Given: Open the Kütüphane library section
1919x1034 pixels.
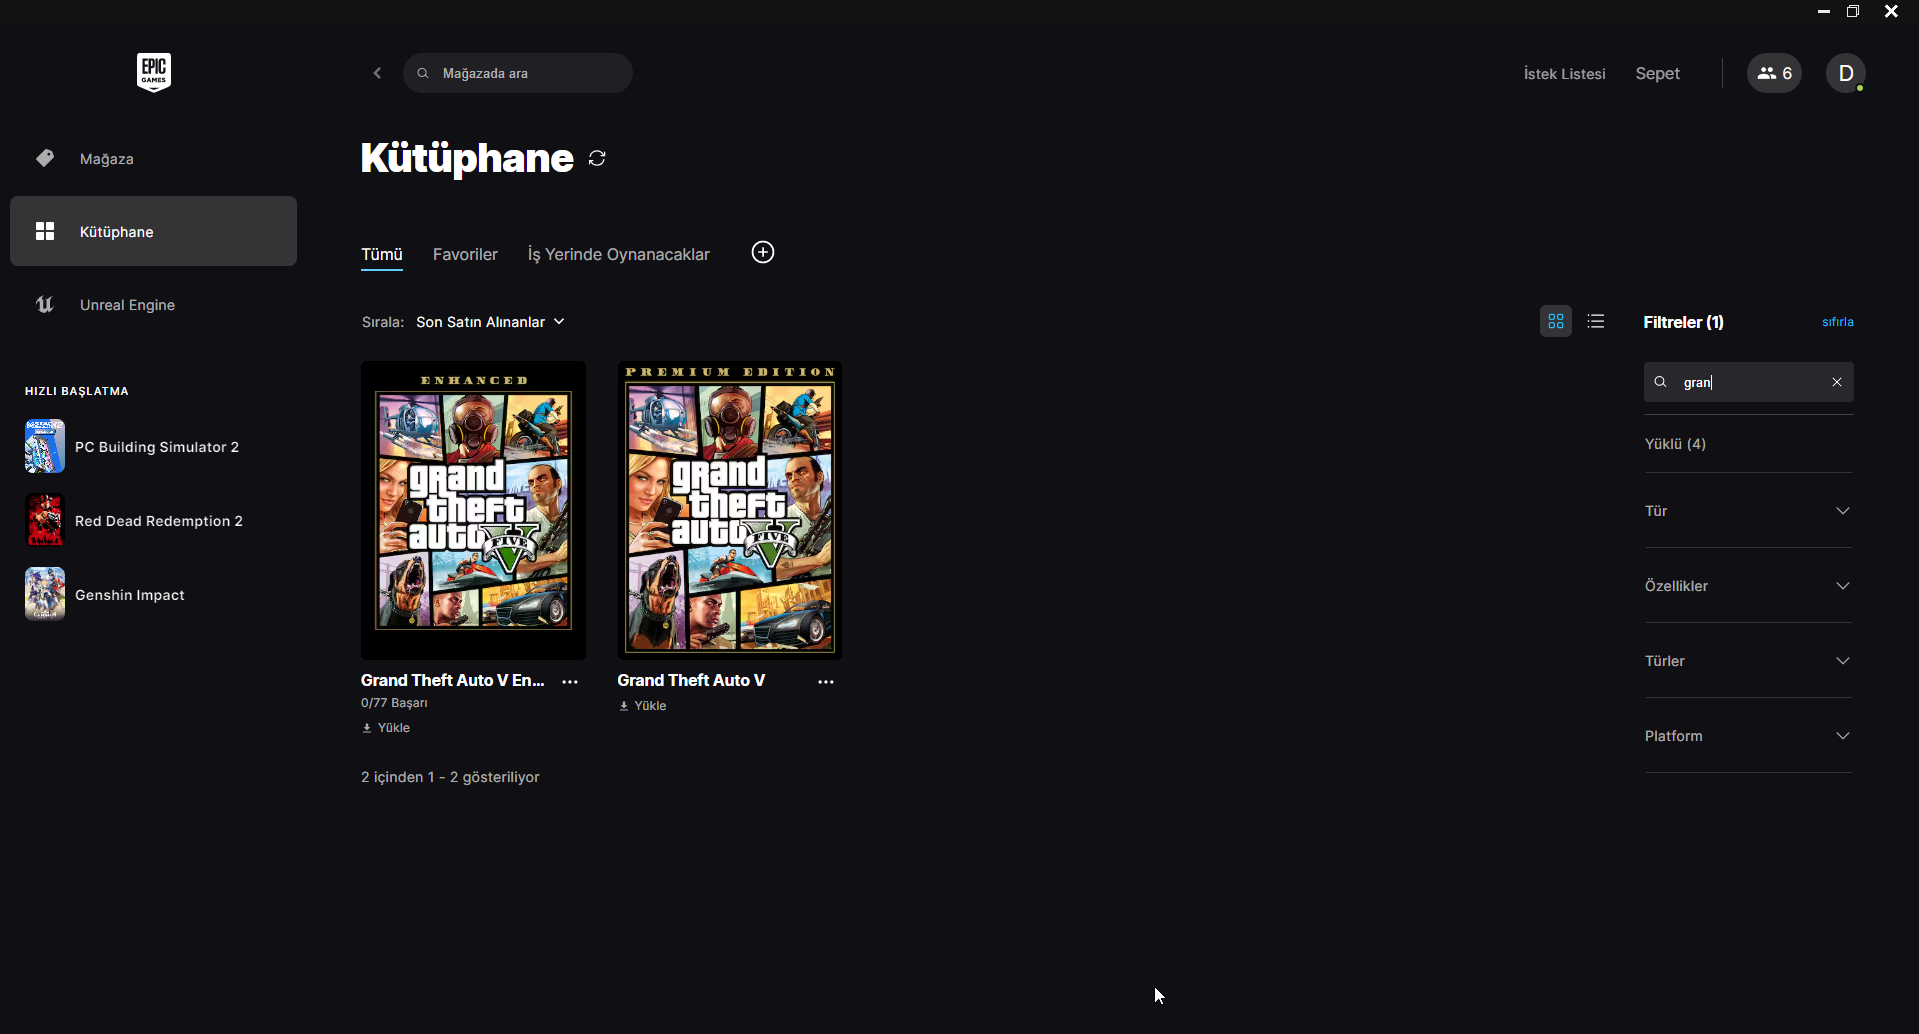Looking at the screenshot, I should [x=153, y=231].
